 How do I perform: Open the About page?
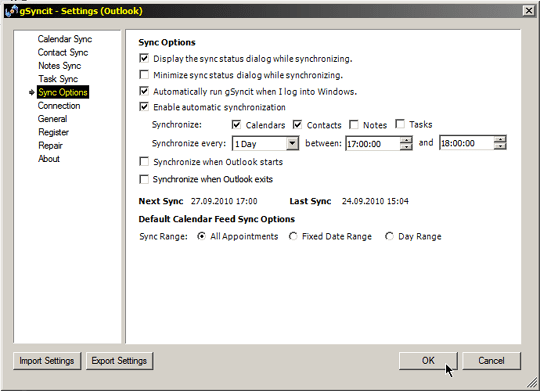tap(49, 159)
